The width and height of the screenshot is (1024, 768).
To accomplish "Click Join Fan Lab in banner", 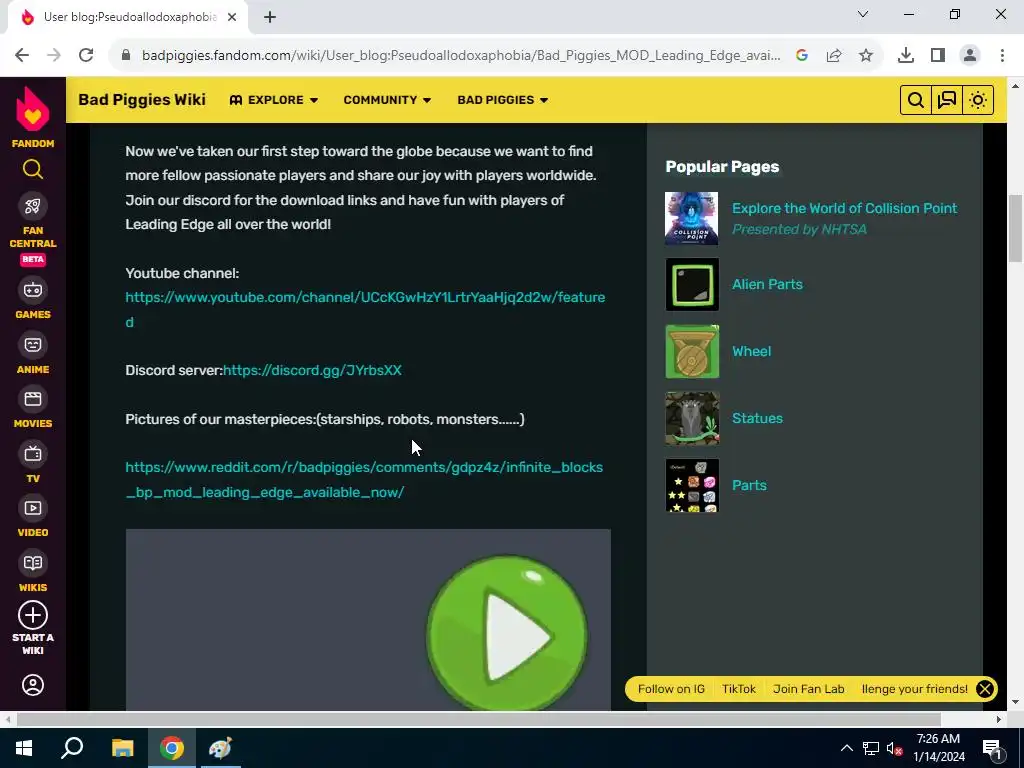I will click(808, 689).
